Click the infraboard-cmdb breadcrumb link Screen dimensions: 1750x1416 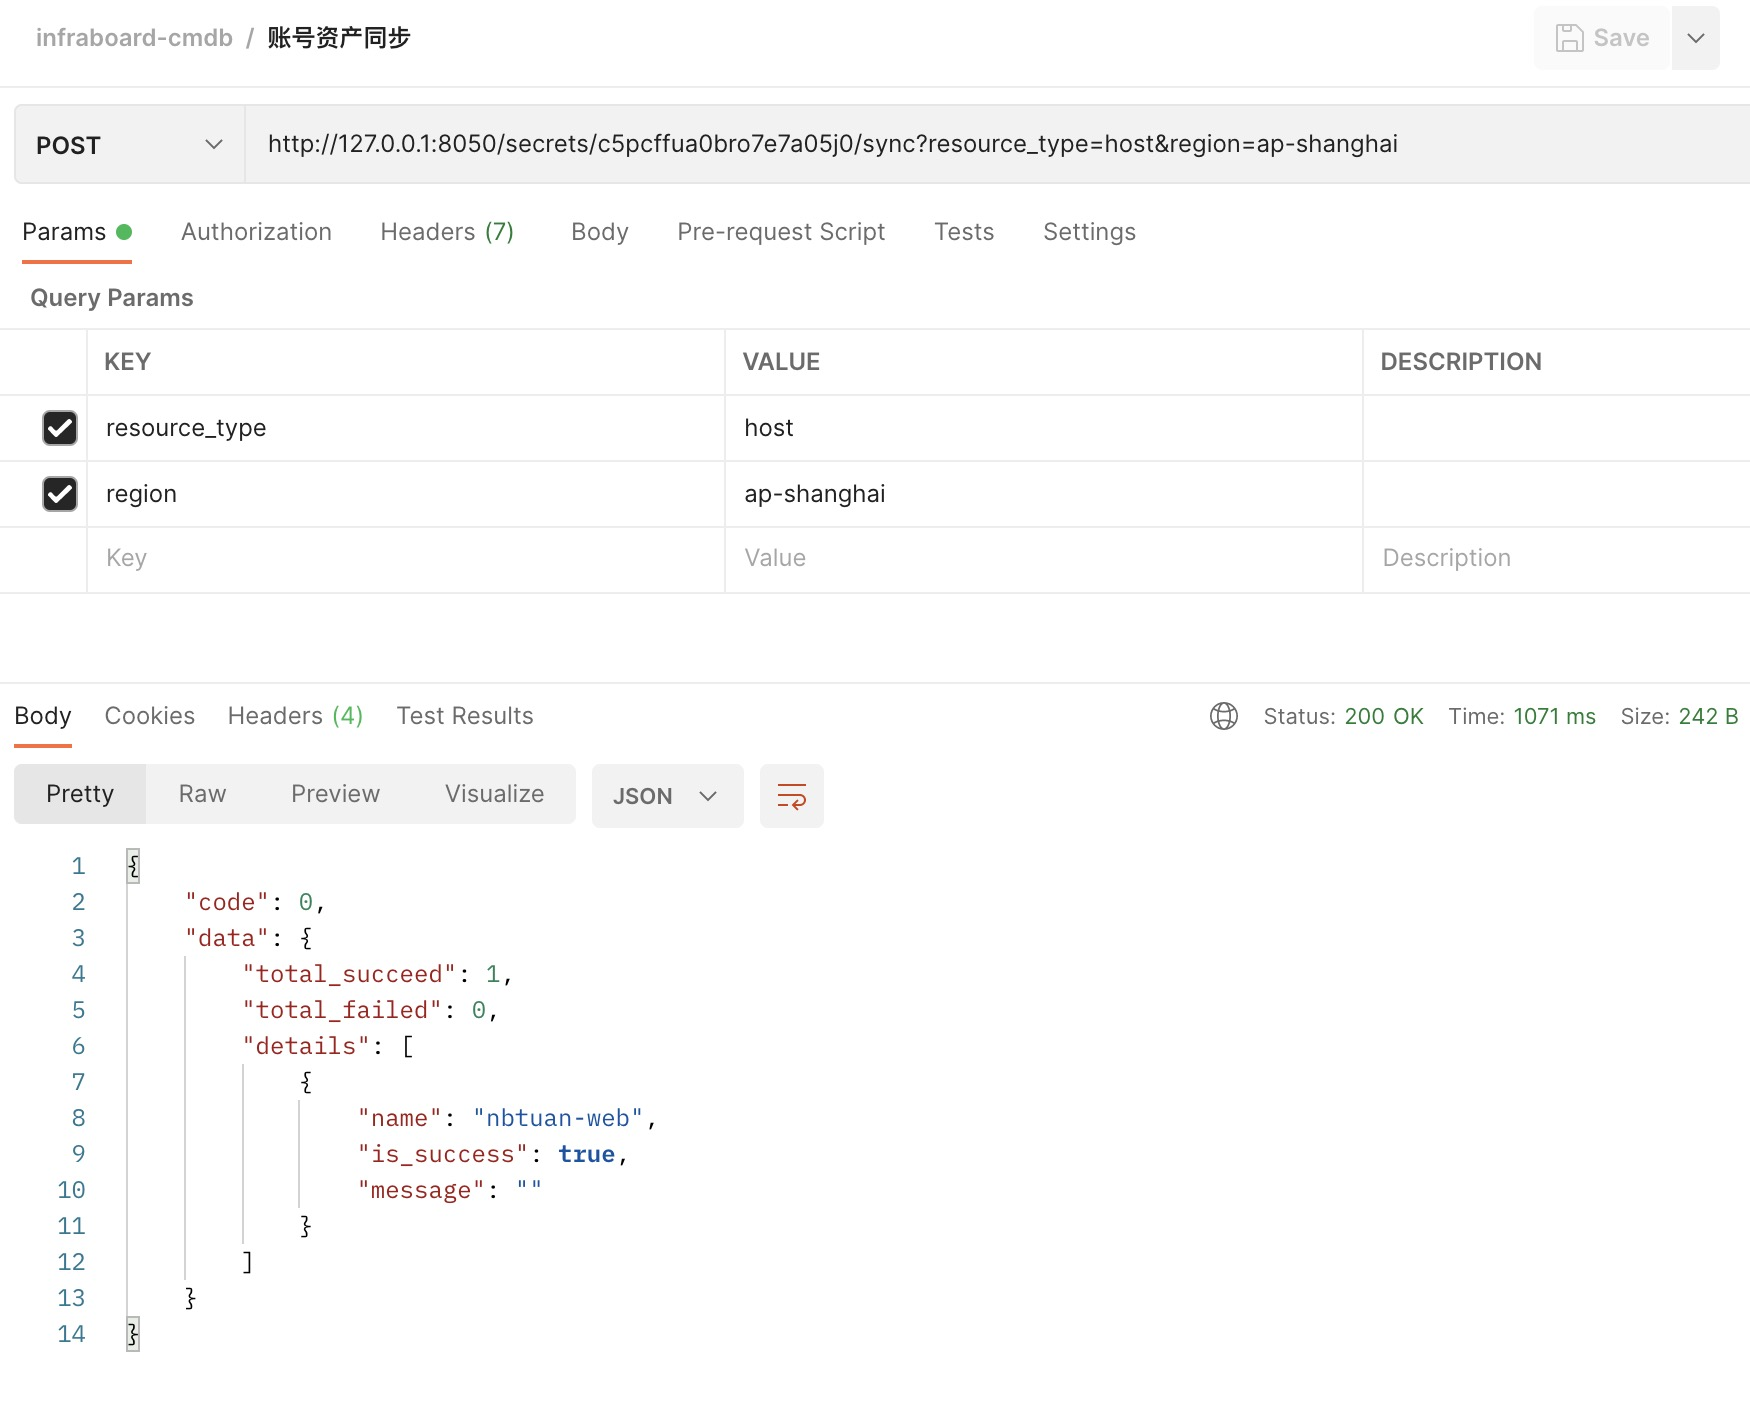click(x=134, y=38)
